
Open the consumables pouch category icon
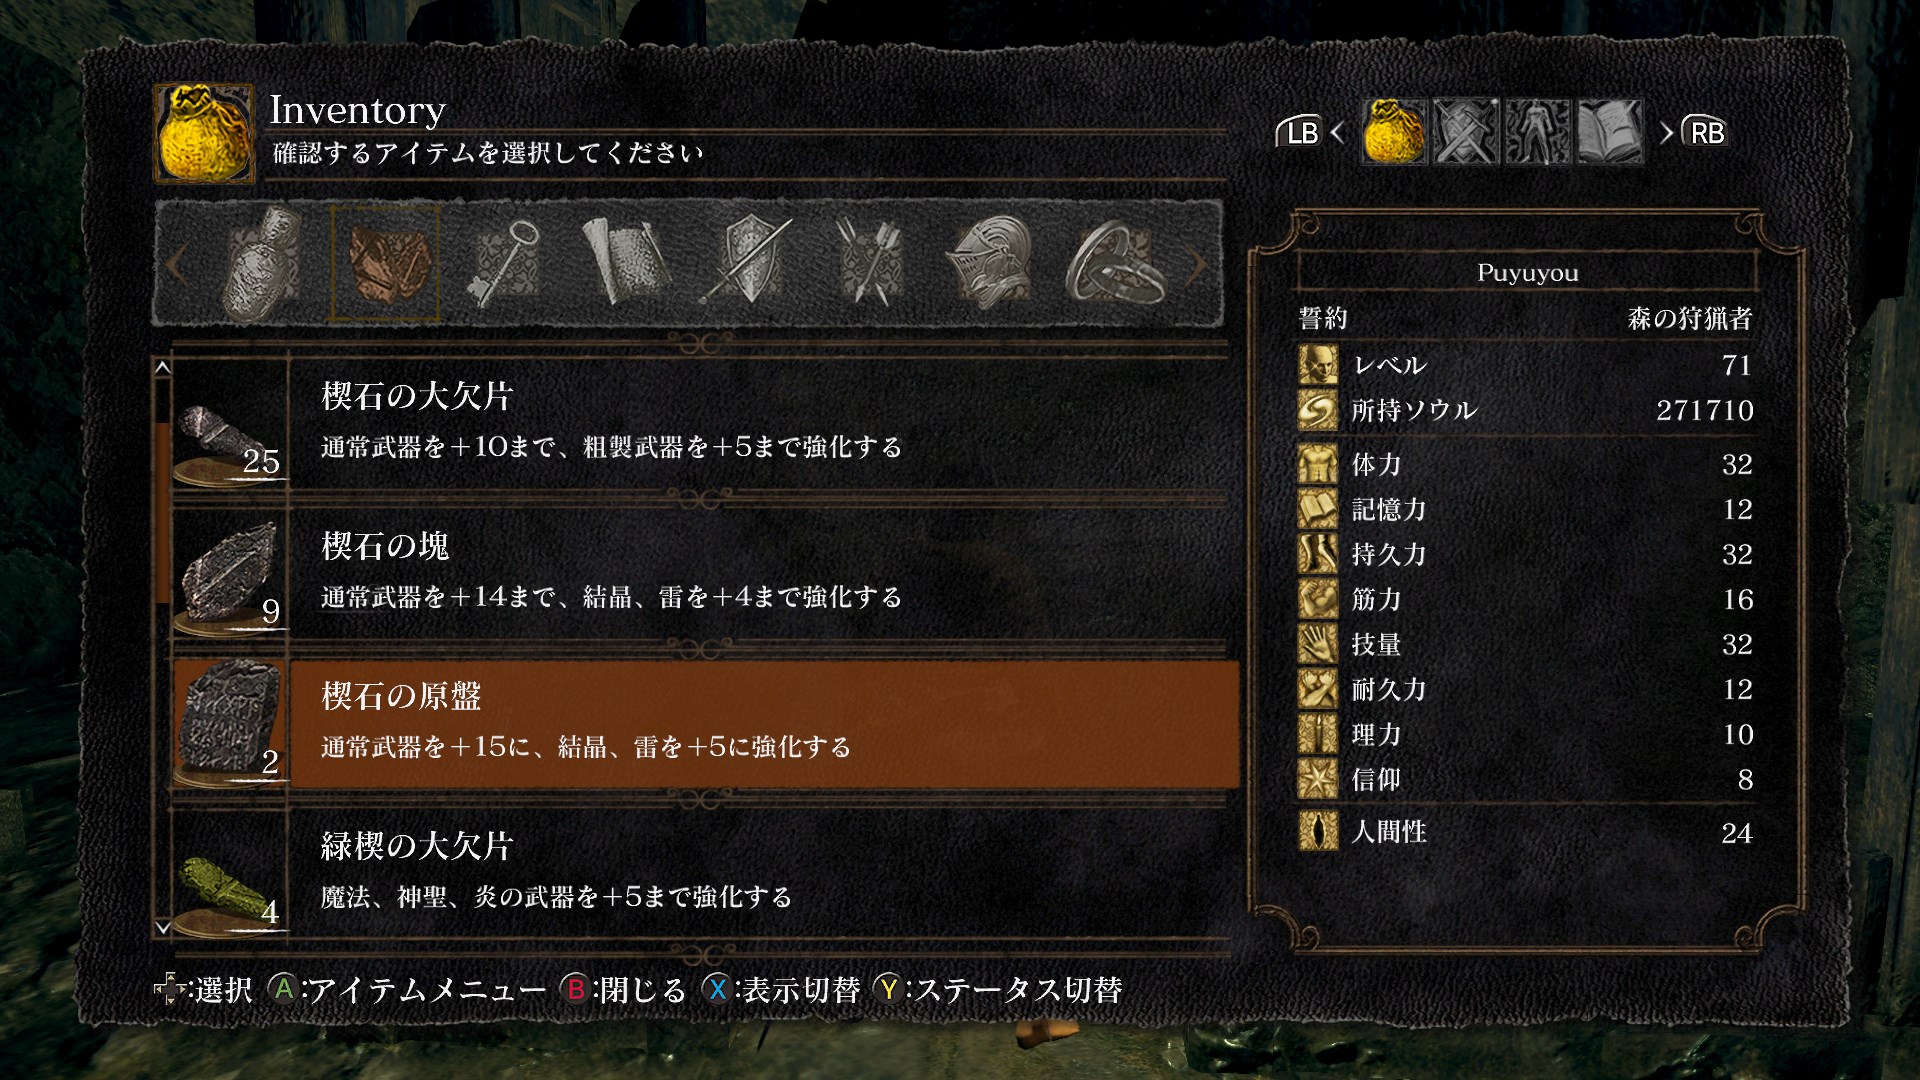(x=263, y=263)
